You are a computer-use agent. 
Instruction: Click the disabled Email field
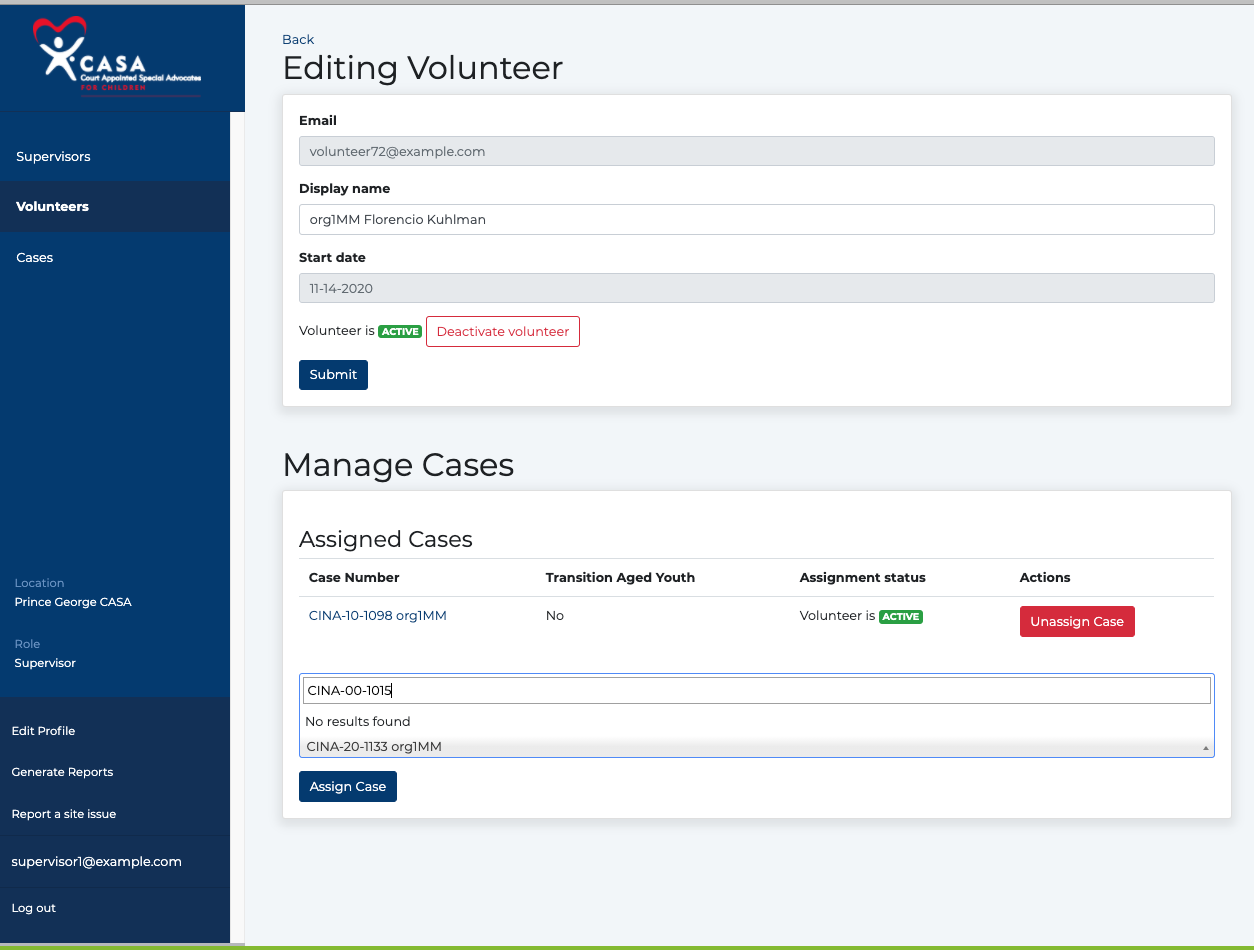(x=756, y=151)
